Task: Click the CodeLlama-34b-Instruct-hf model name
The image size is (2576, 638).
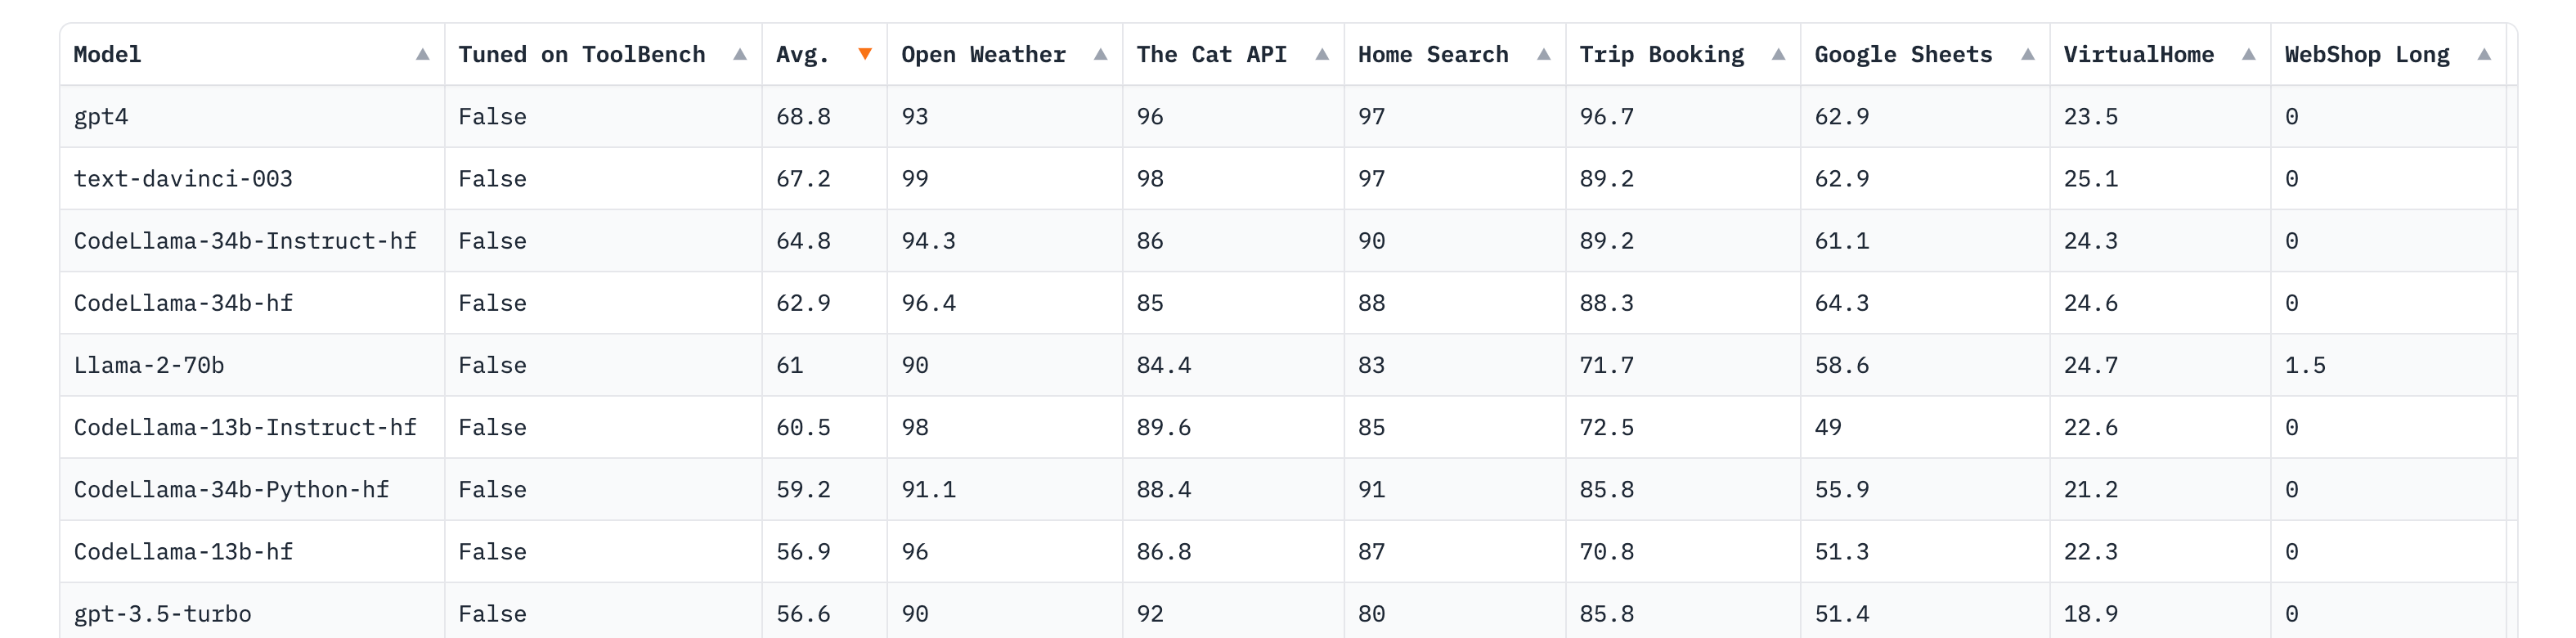Action: pos(245,241)
